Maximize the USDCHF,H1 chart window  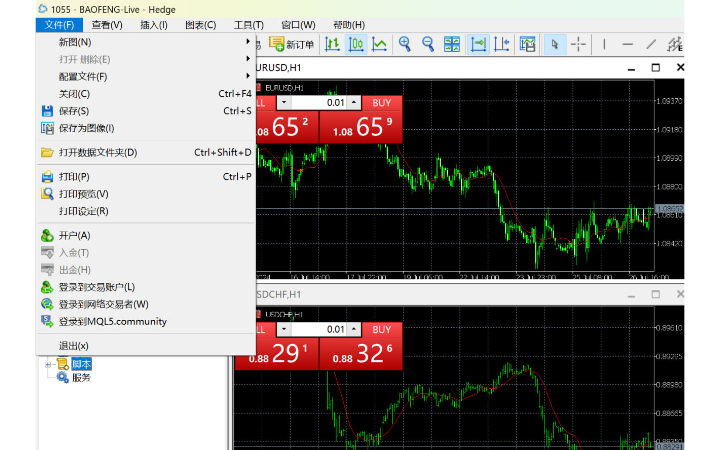(x=656, y=294)
